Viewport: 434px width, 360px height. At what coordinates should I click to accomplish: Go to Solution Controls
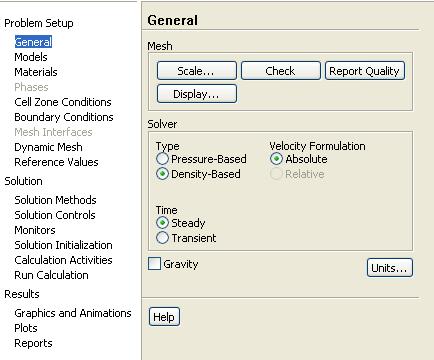[55, 215]
